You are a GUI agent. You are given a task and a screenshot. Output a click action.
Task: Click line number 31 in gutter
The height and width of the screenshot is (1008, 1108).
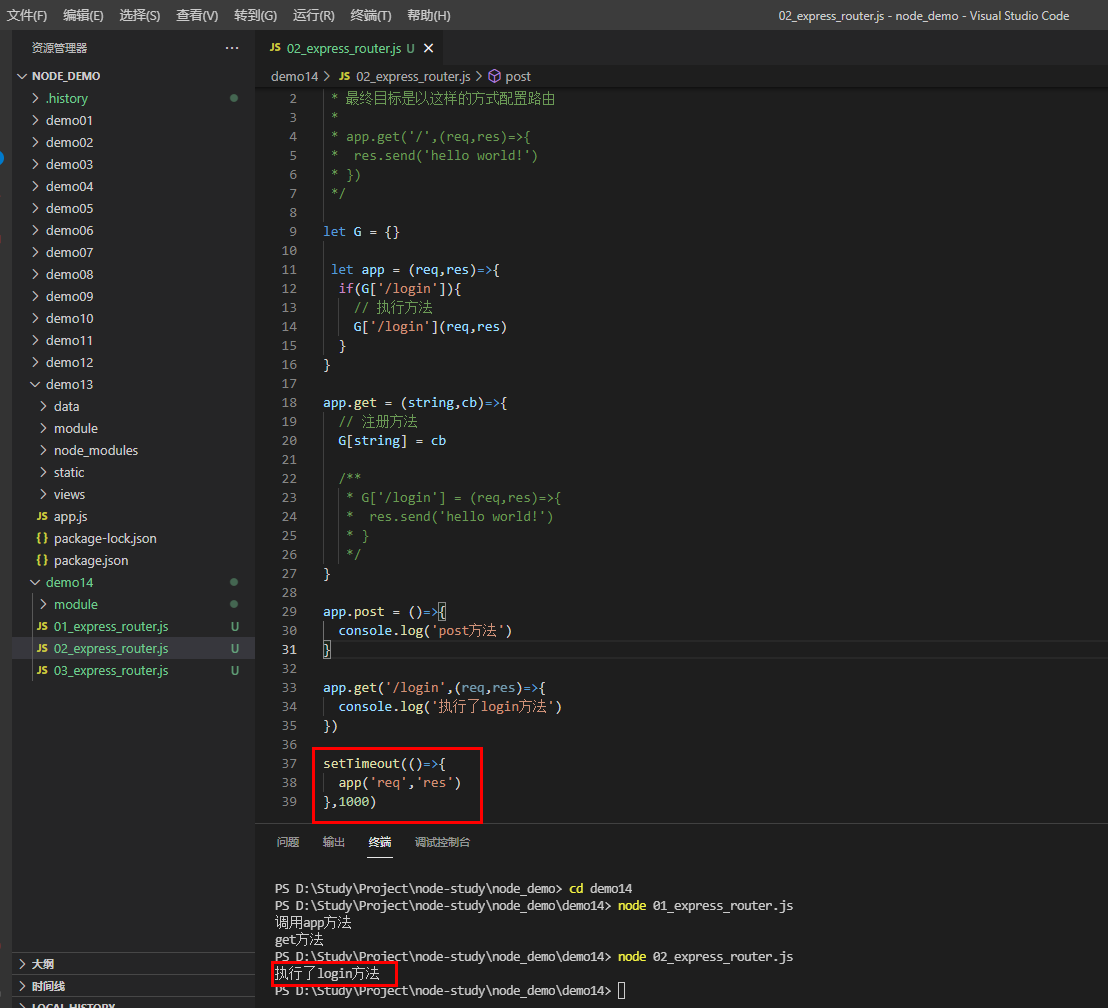tap(290, 650)
